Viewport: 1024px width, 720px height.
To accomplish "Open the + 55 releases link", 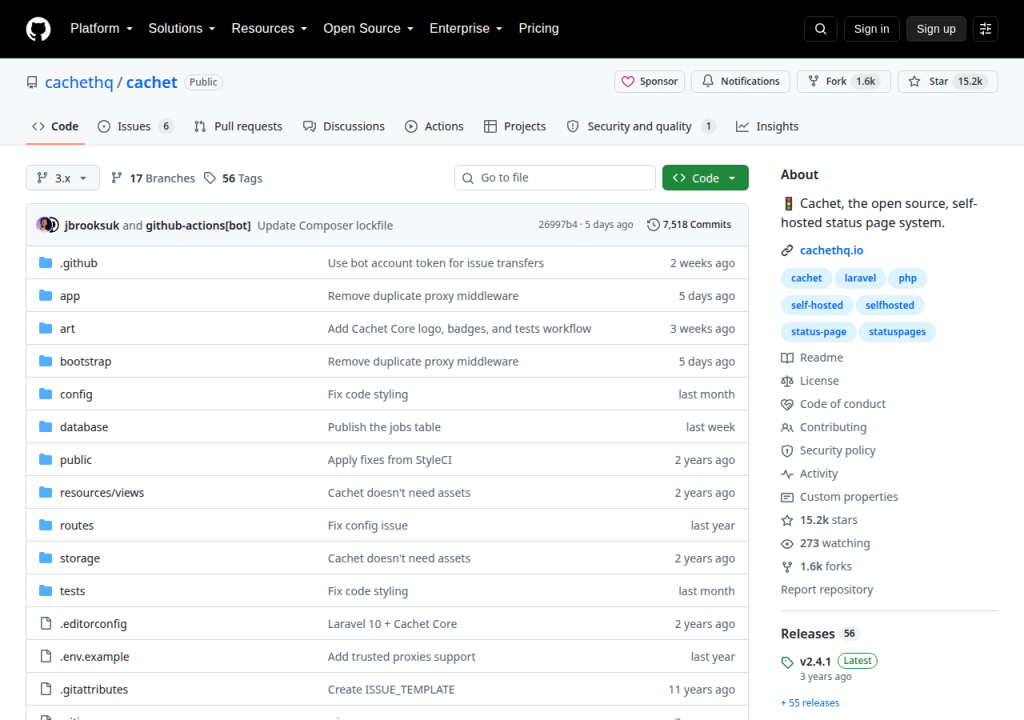I will (x=810, y=702).
